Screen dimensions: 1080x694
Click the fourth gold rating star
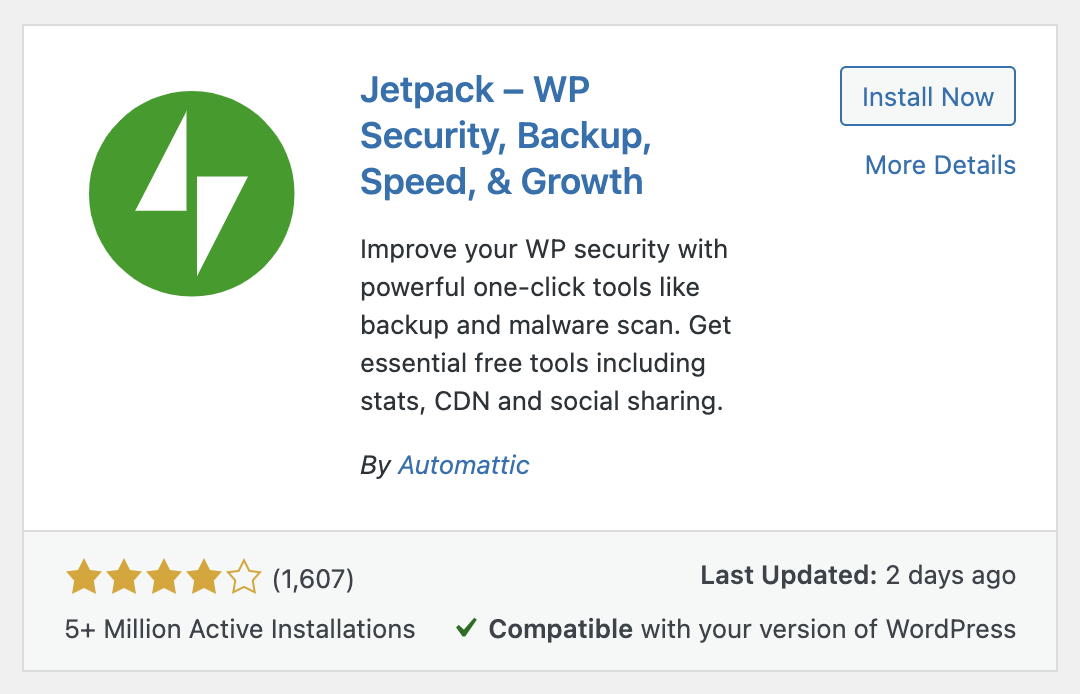(x=203, y=577)
